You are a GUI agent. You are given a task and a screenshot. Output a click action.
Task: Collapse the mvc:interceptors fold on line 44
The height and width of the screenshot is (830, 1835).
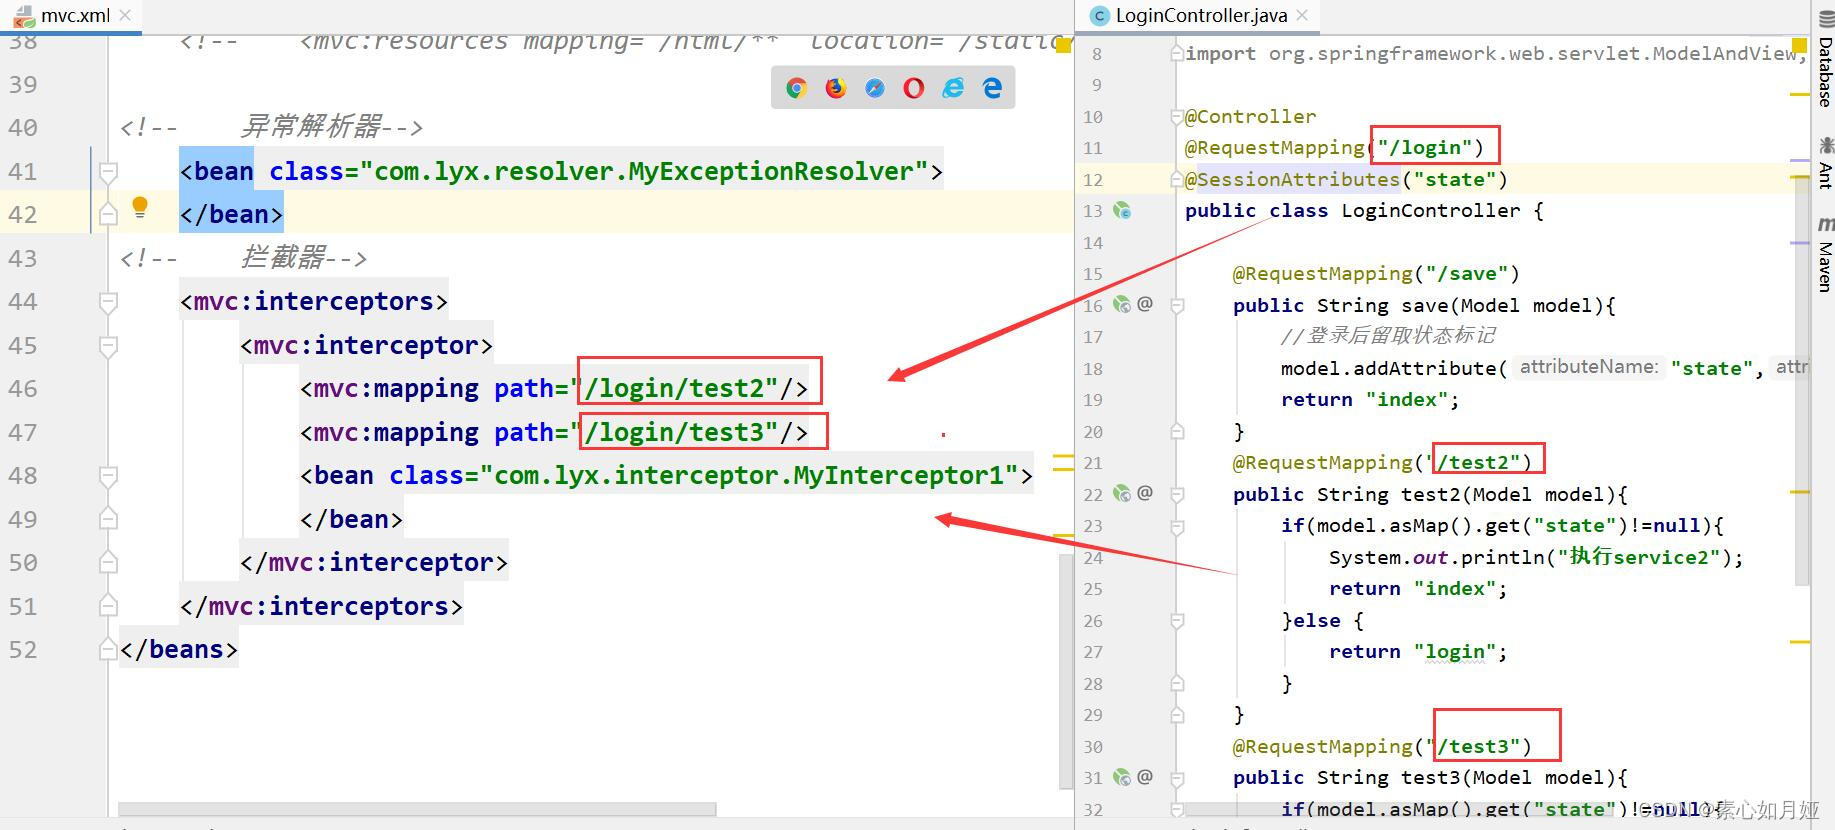(109, 302)
